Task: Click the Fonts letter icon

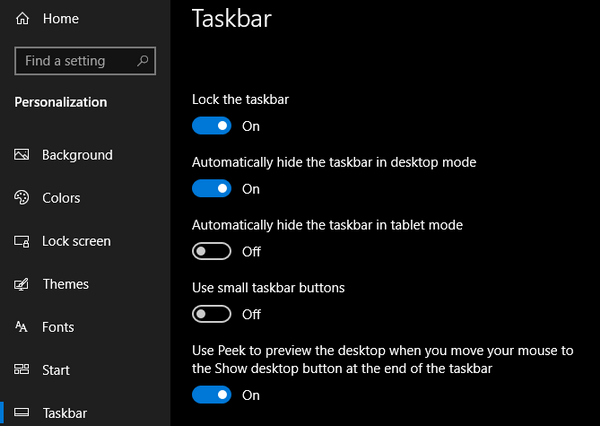Action: point(22,327)
